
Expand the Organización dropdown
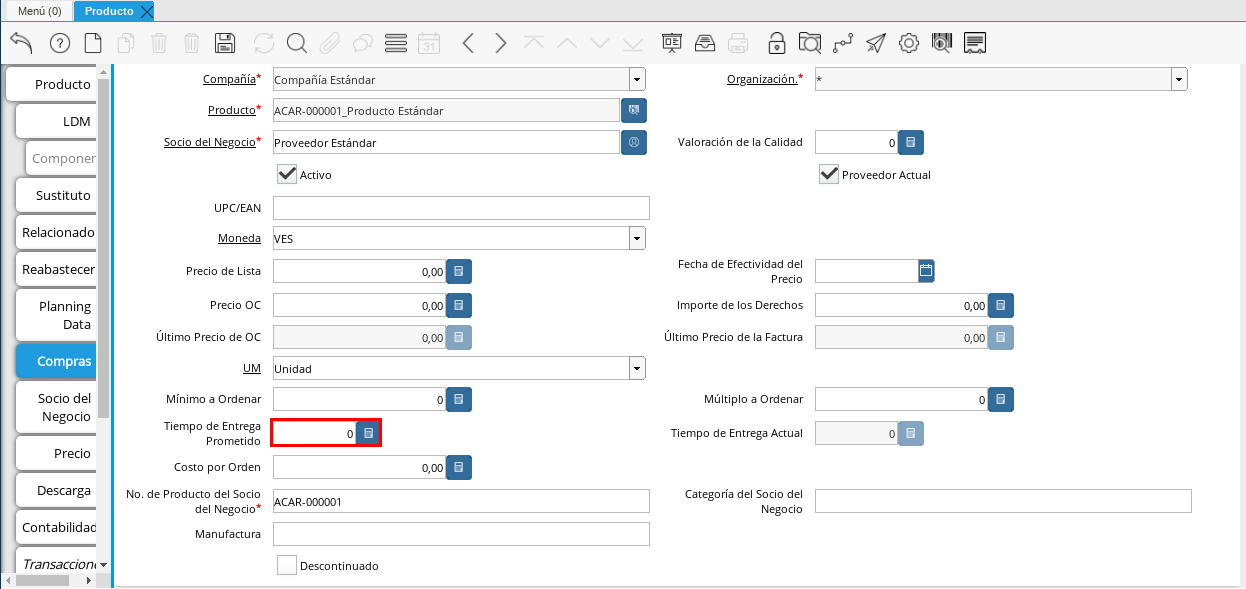coord(1179,80)
